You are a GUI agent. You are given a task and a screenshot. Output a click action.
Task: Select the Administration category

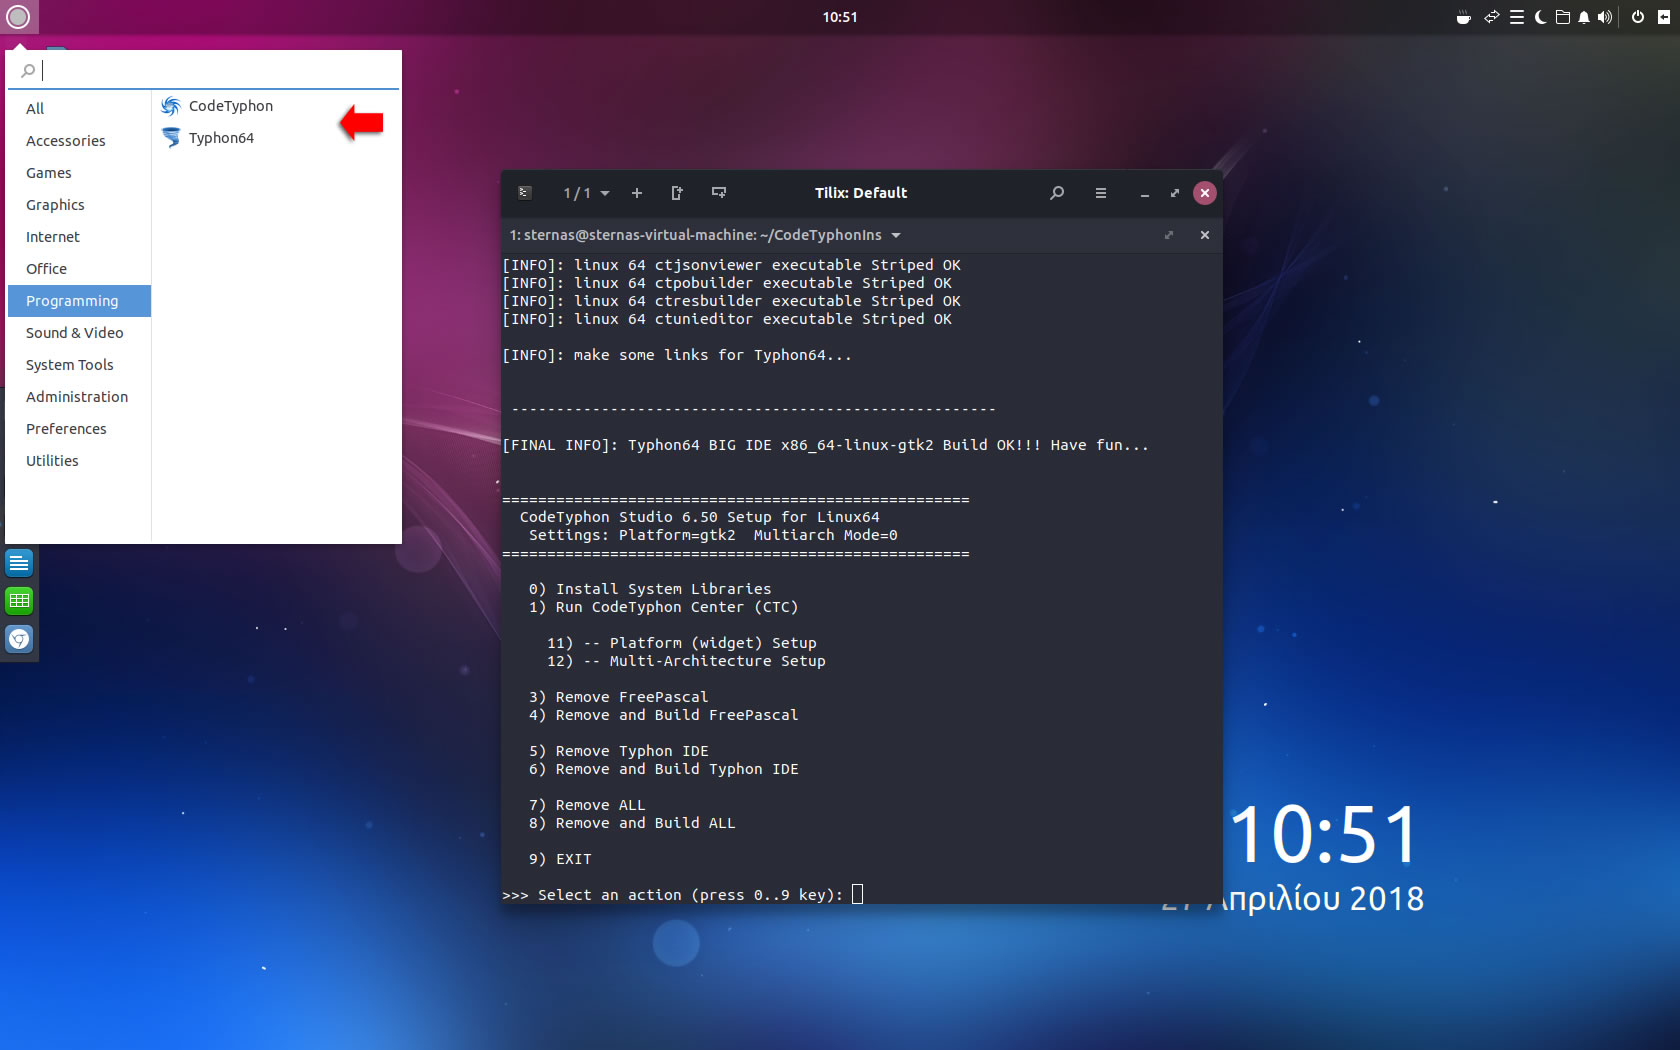[77, 397]
